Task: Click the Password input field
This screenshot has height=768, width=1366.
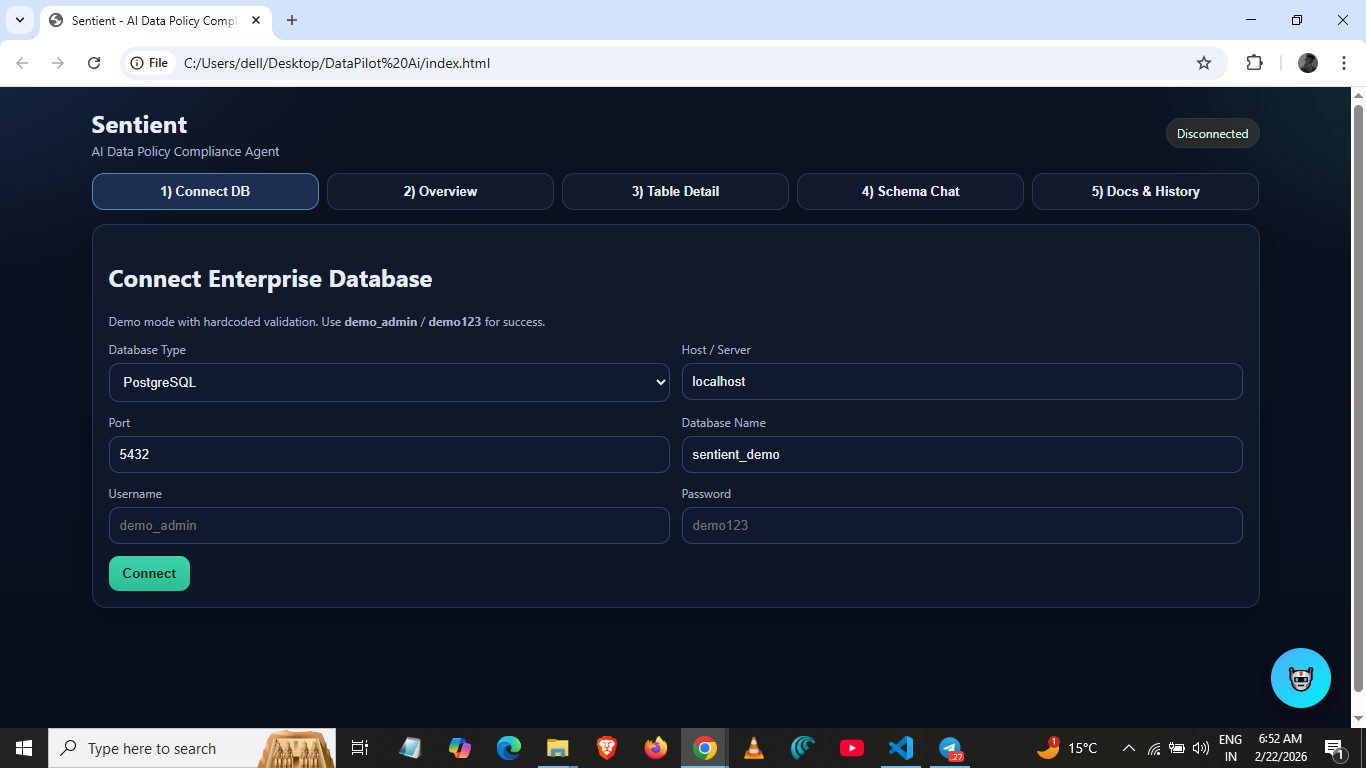Action: [x=962, y=525]
